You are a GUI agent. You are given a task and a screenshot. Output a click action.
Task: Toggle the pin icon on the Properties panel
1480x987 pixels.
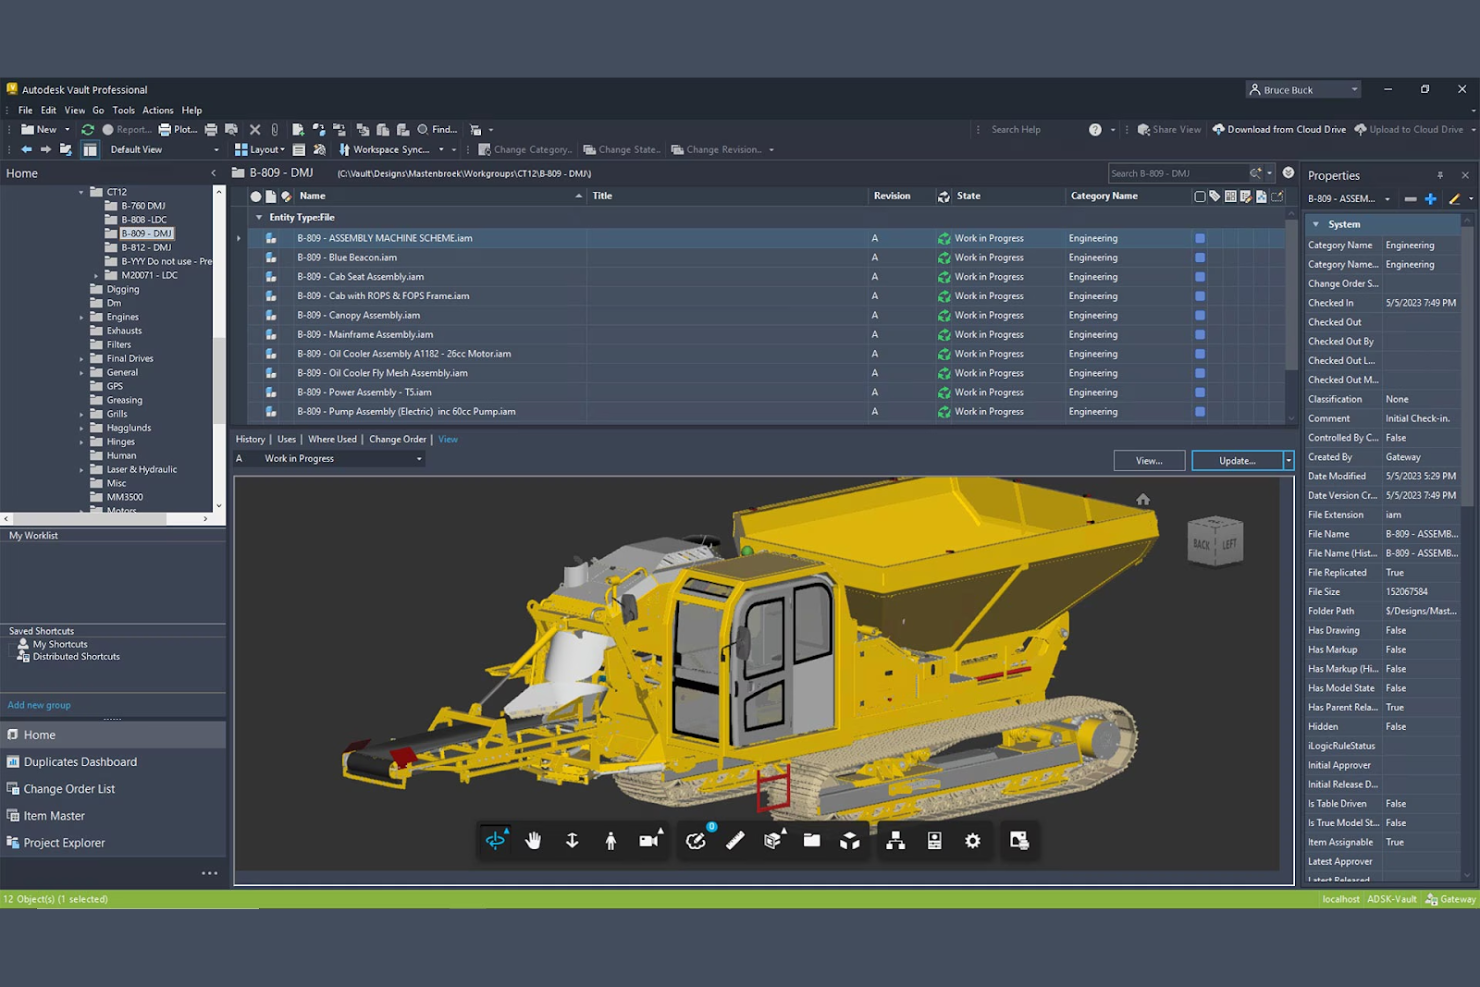pos(1440,175)
